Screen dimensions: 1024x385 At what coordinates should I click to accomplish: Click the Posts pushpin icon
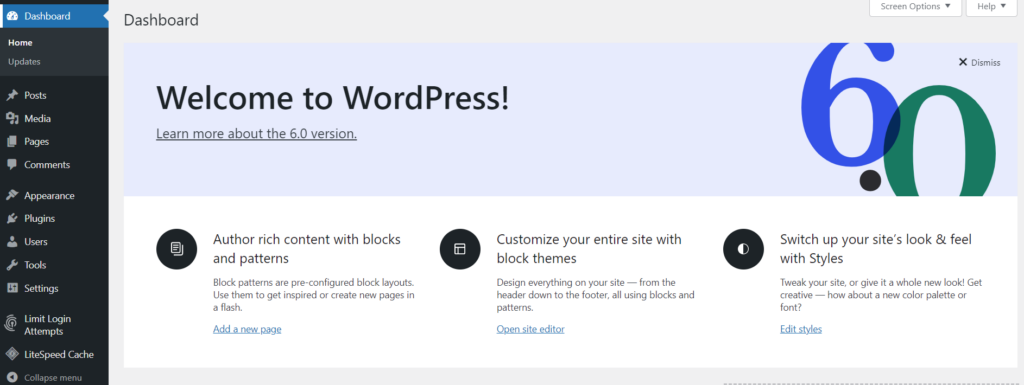(12, 95)
